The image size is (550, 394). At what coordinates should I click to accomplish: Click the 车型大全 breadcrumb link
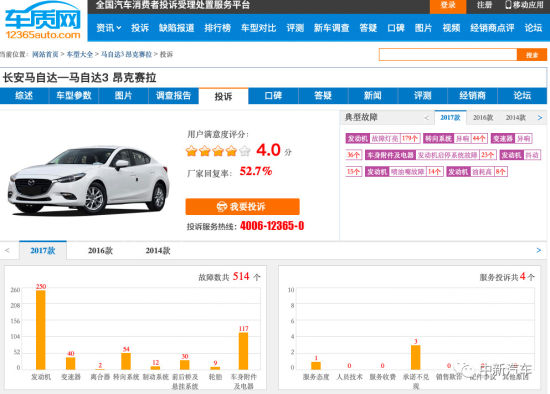80,54
